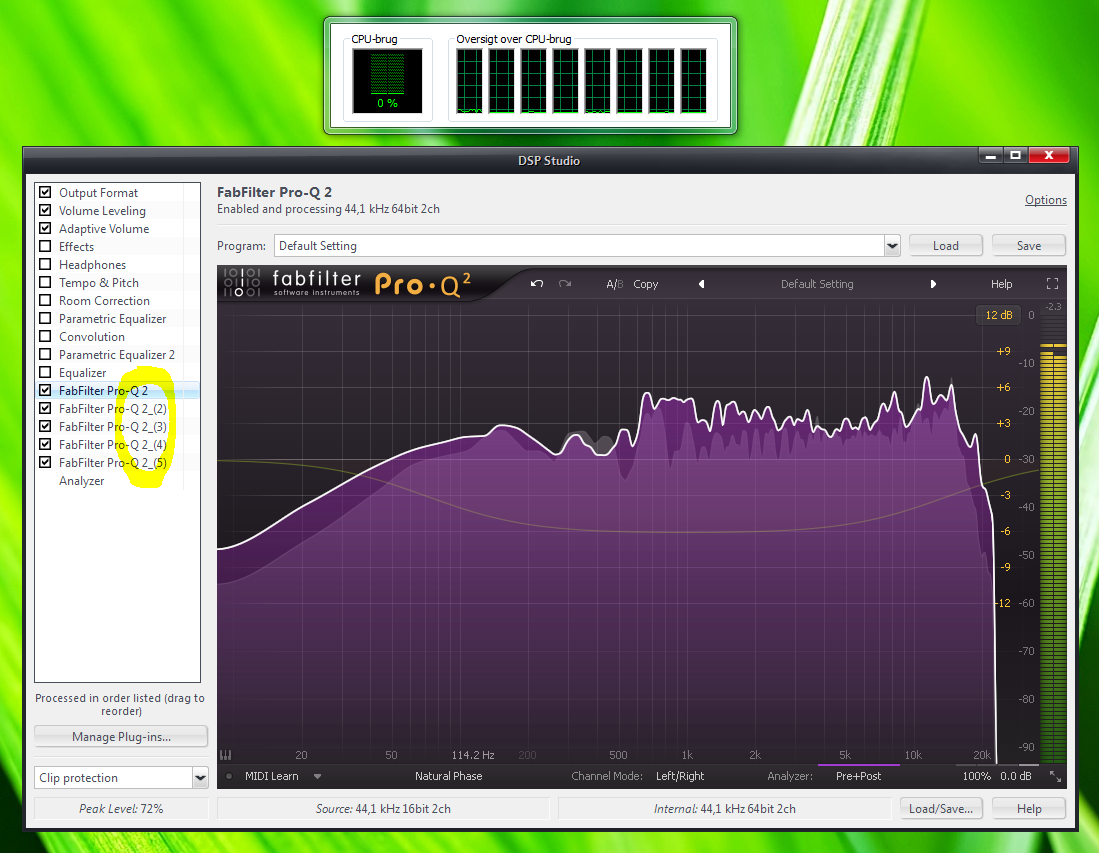The height and width of the screenshot is (853, 1099).
Task: Go to the next preset arrow
Action: click(933, 284)
